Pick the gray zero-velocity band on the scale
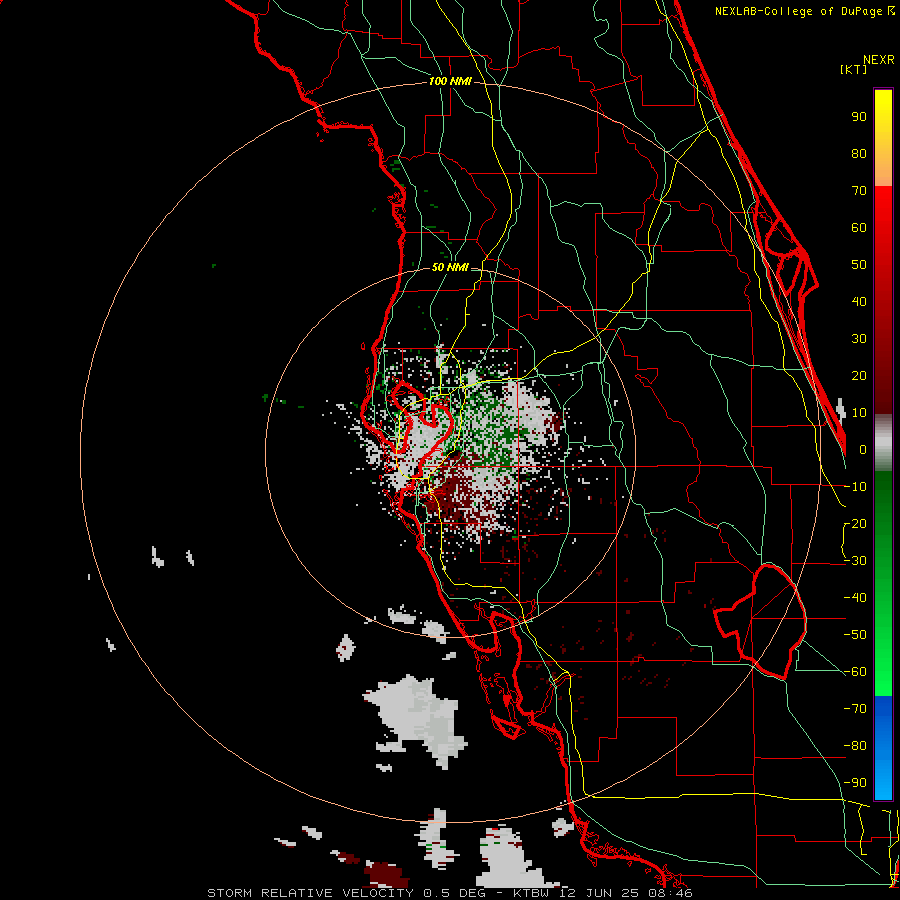 point(883,443)
